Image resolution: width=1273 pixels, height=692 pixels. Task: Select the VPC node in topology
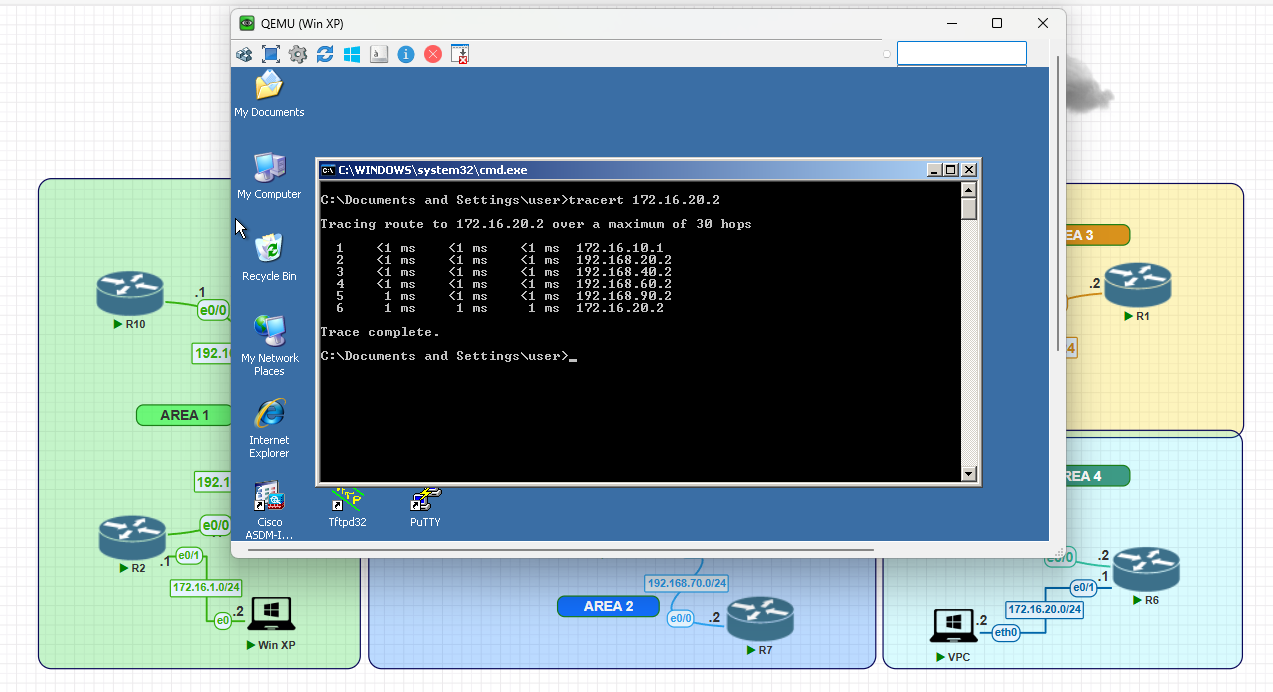(x=953, y=626)
